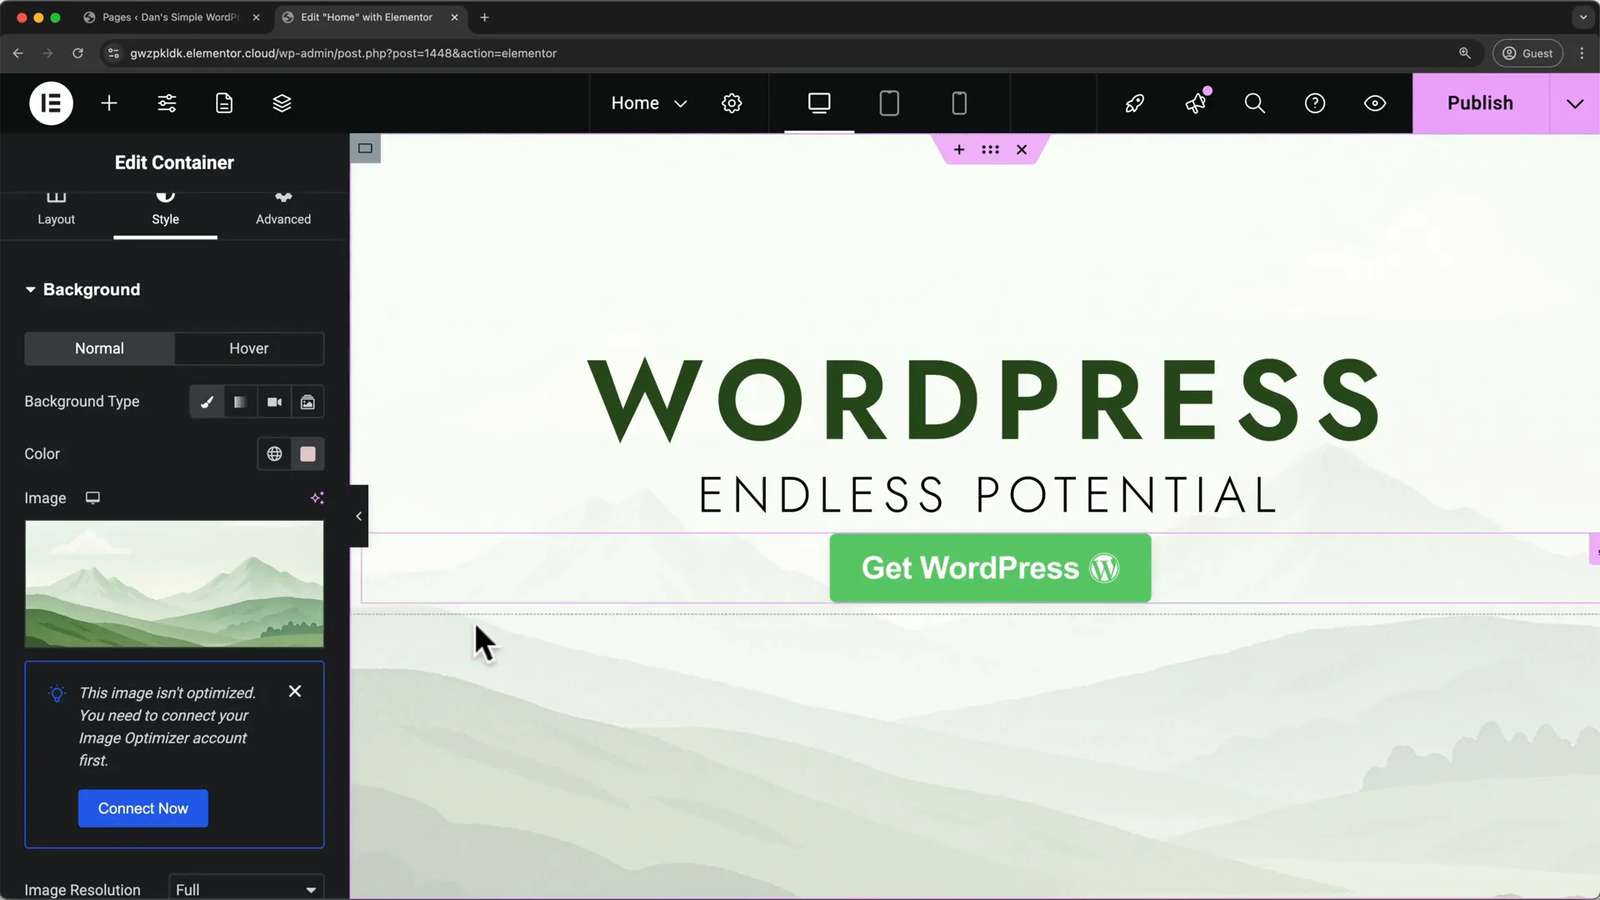Open Publish options dropdown arrow

(1575, 103)
